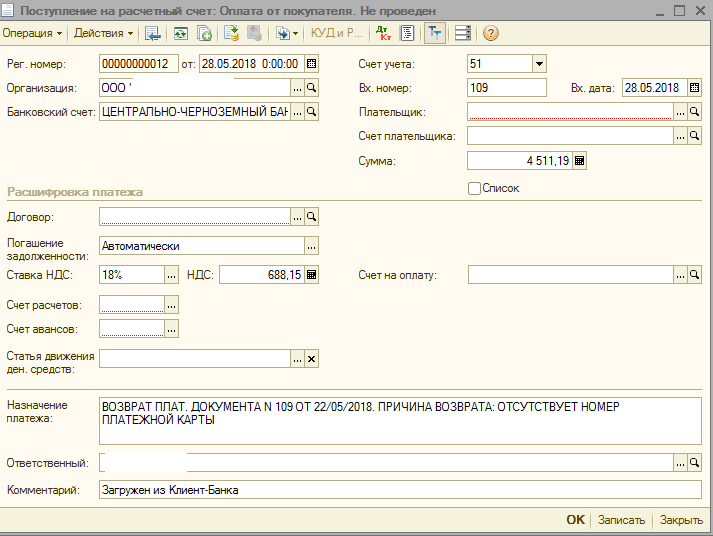713x536 pixels.
Task: Open the Операция menu
Action: [32, 33]
